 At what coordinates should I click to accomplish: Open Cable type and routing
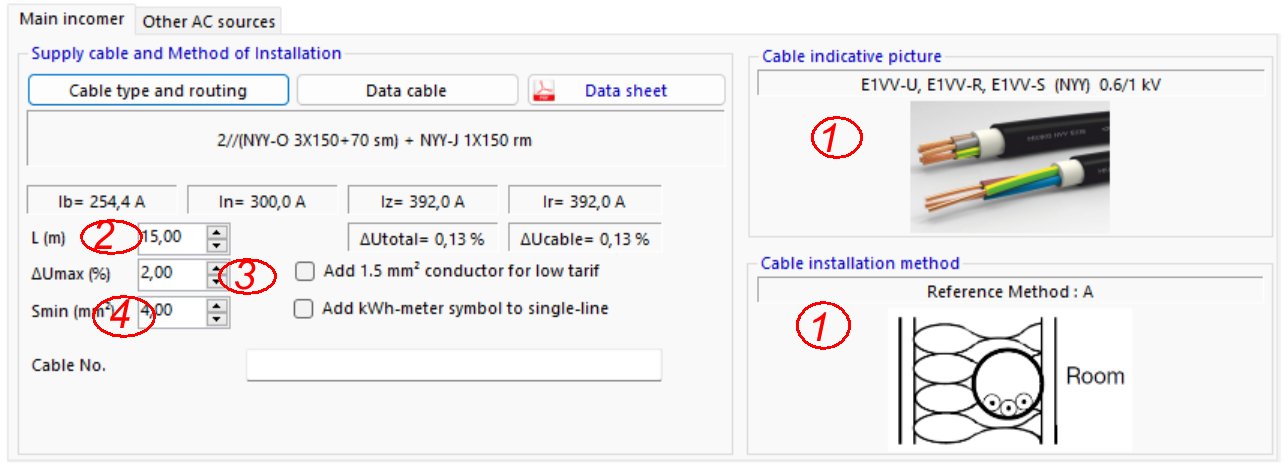(x=158, y=90)
